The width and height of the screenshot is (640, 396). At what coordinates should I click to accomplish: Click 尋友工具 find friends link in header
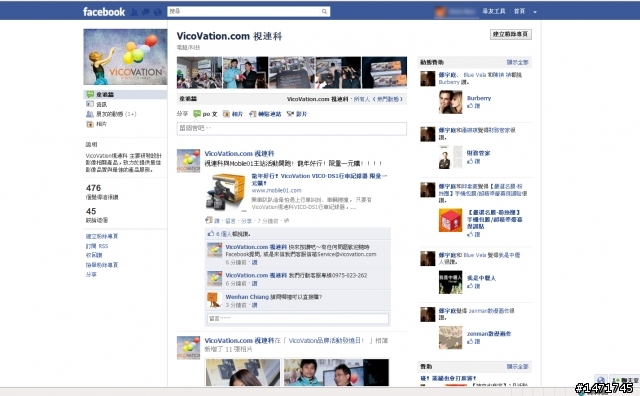click(x=493, y=11)
